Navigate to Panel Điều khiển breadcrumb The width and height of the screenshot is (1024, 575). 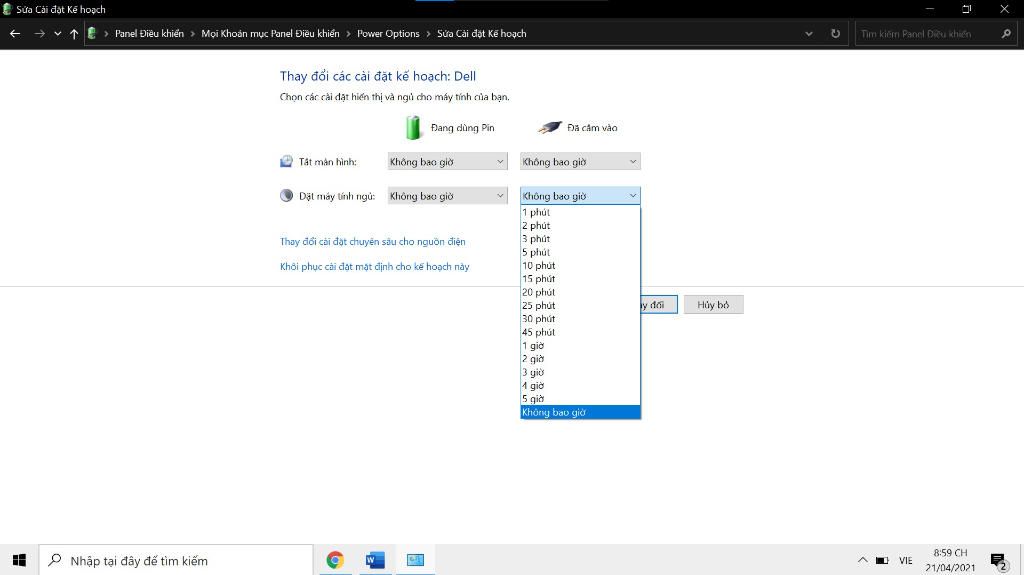pos(149,33)
